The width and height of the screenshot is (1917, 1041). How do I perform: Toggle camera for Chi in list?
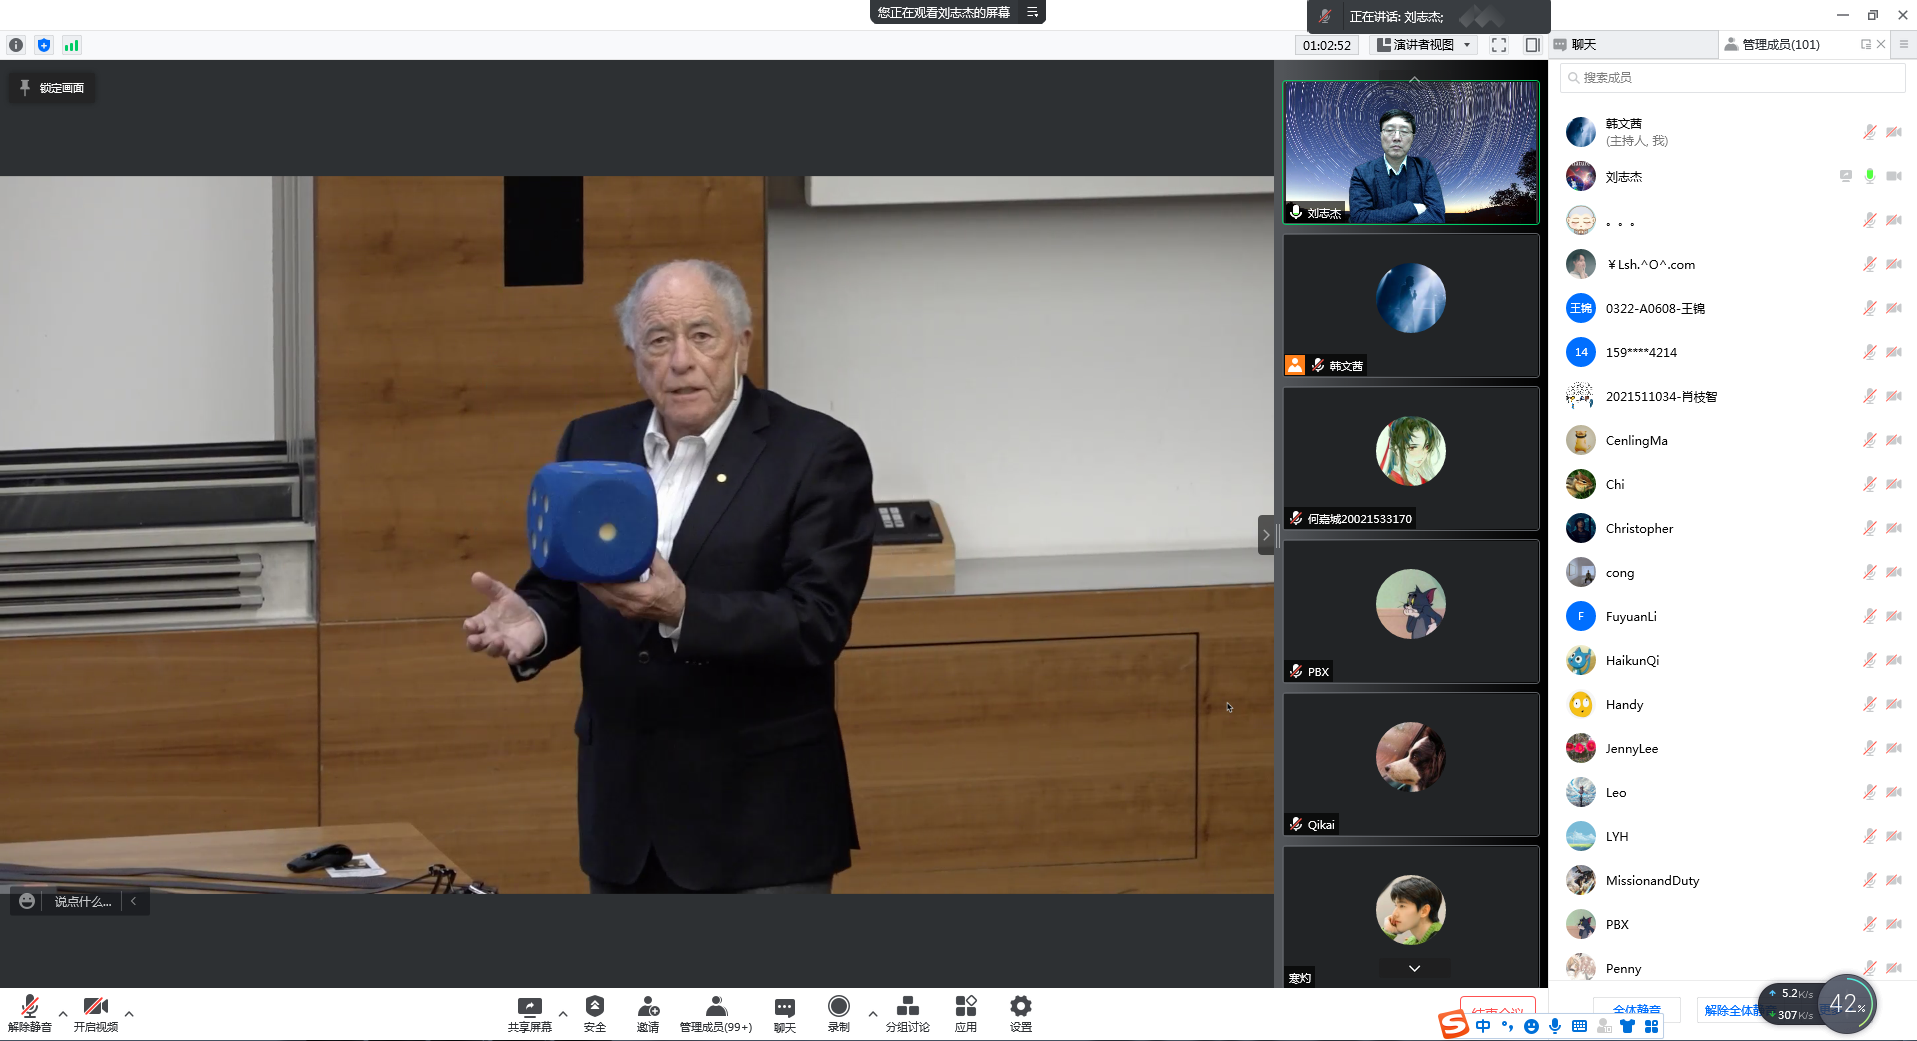tap(1894, 484)
